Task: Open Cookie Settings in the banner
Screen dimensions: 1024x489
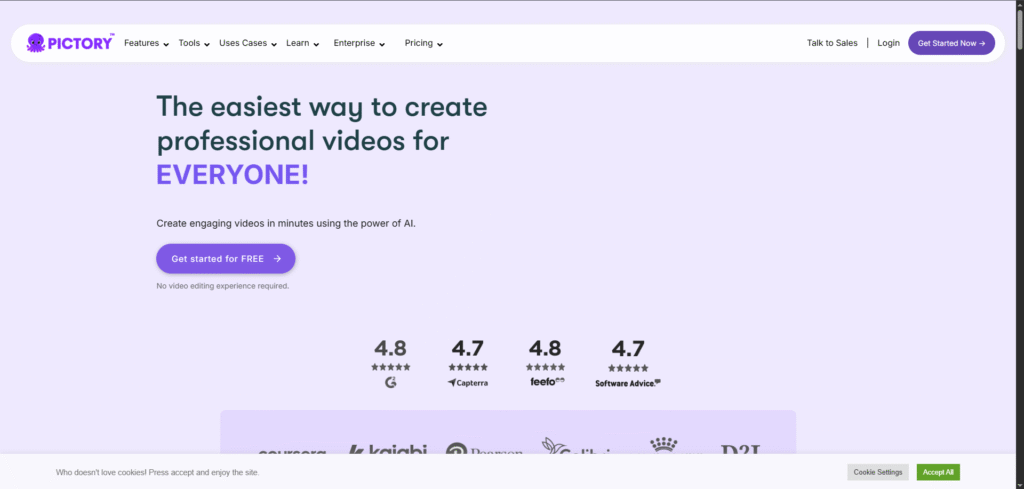Action: point(878,472)
